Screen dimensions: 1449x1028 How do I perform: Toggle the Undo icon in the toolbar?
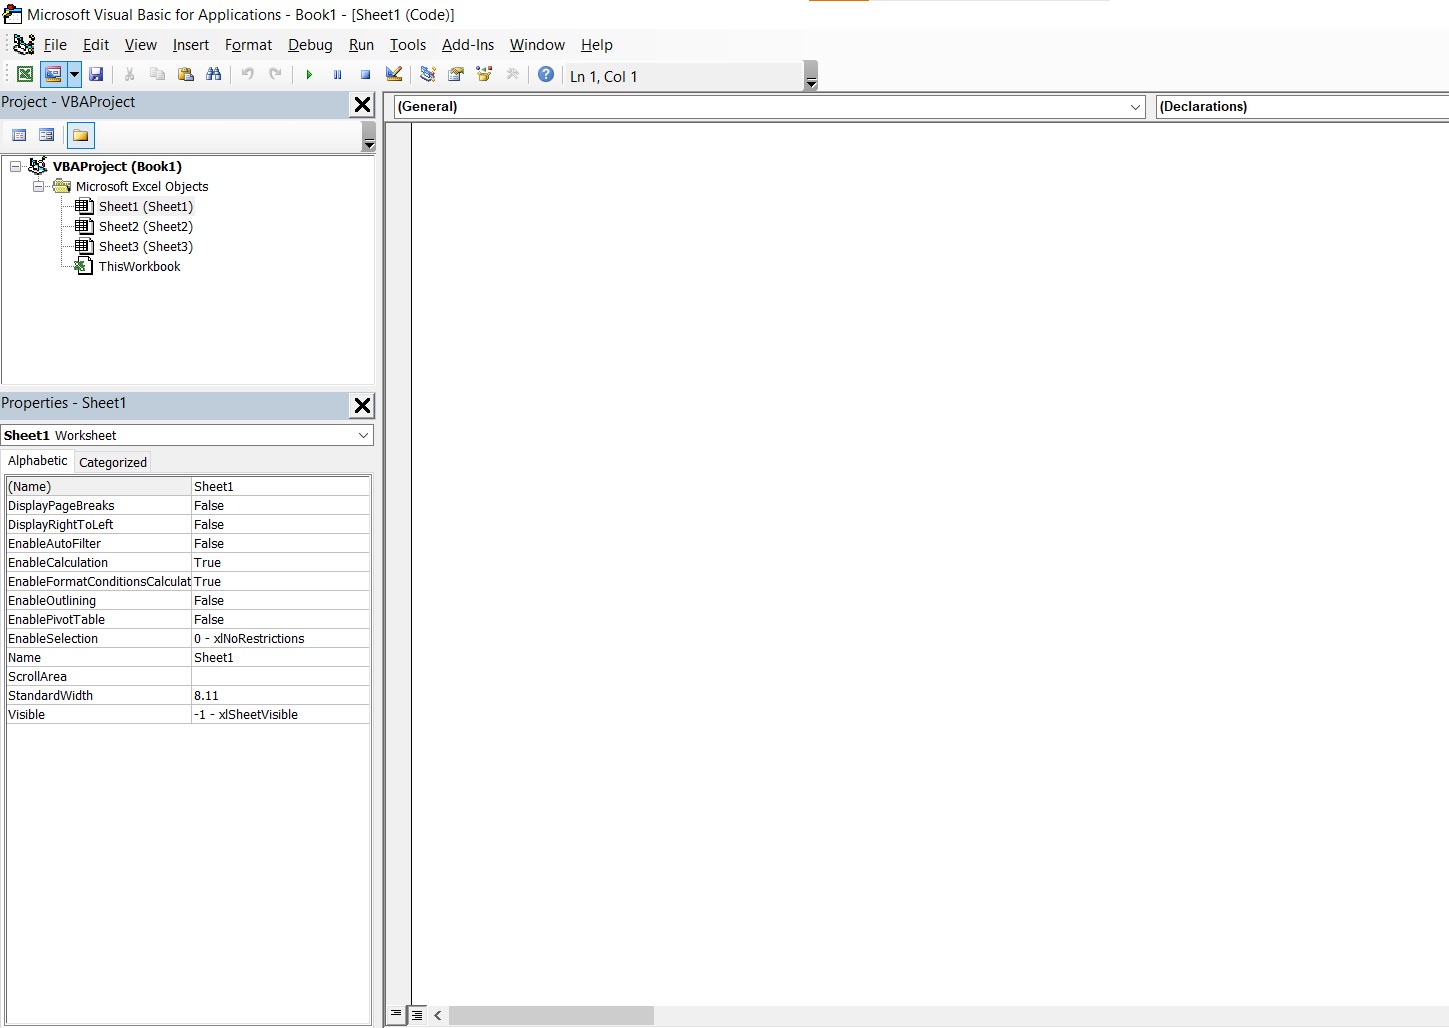(x=247, y=74)
